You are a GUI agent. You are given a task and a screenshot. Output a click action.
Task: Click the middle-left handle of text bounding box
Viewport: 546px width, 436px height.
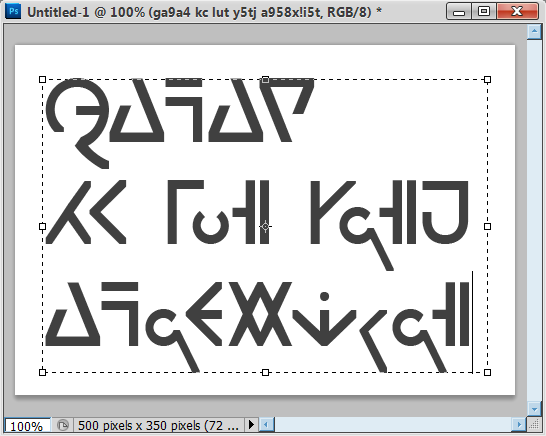[x=42, y=227]
